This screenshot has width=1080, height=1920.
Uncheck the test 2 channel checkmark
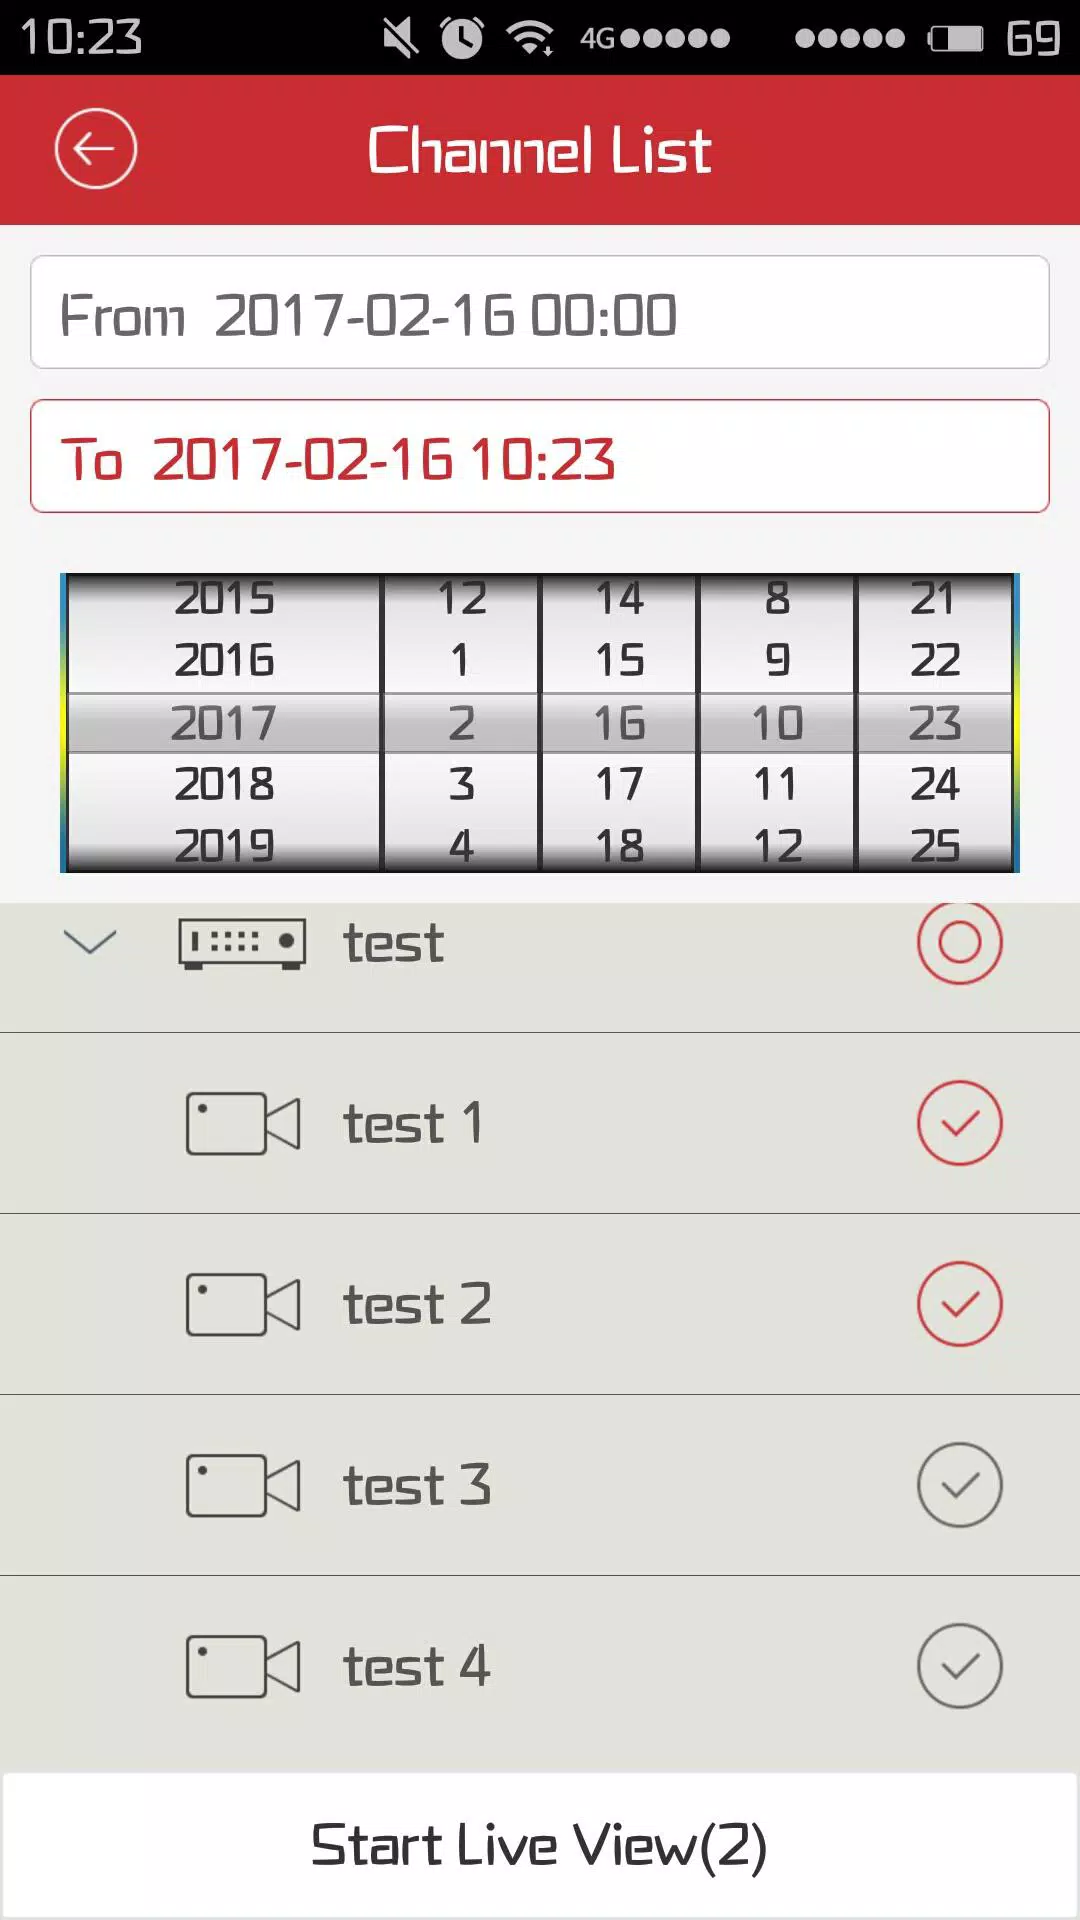(960, 1304)
